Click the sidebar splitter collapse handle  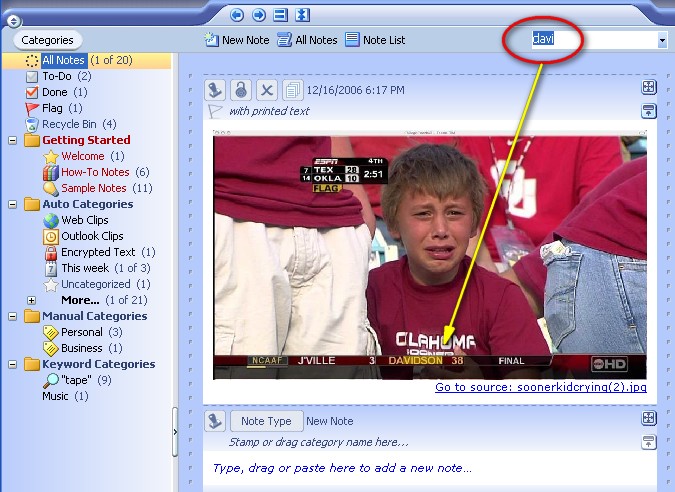tap(175, 432)
